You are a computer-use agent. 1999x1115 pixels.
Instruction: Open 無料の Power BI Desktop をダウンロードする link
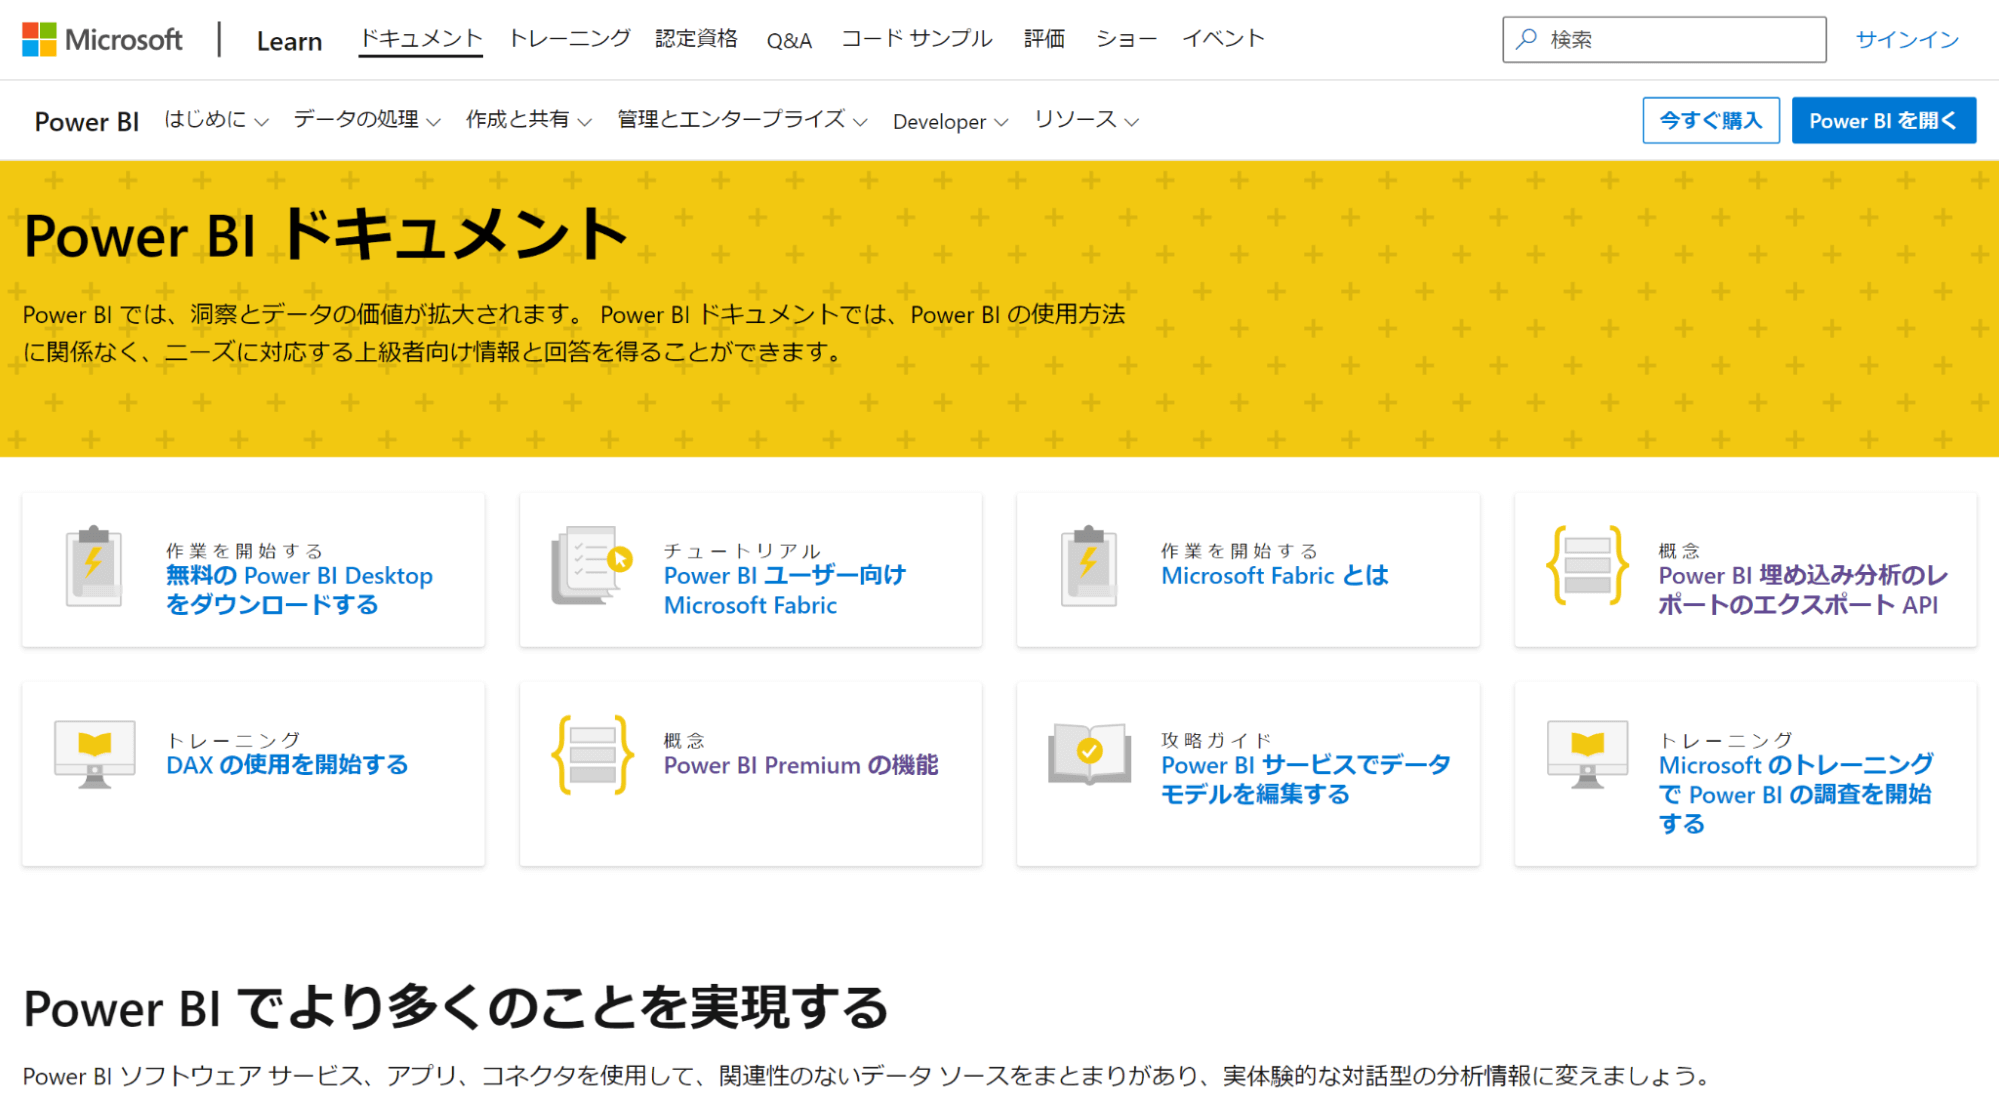point(299,590)
